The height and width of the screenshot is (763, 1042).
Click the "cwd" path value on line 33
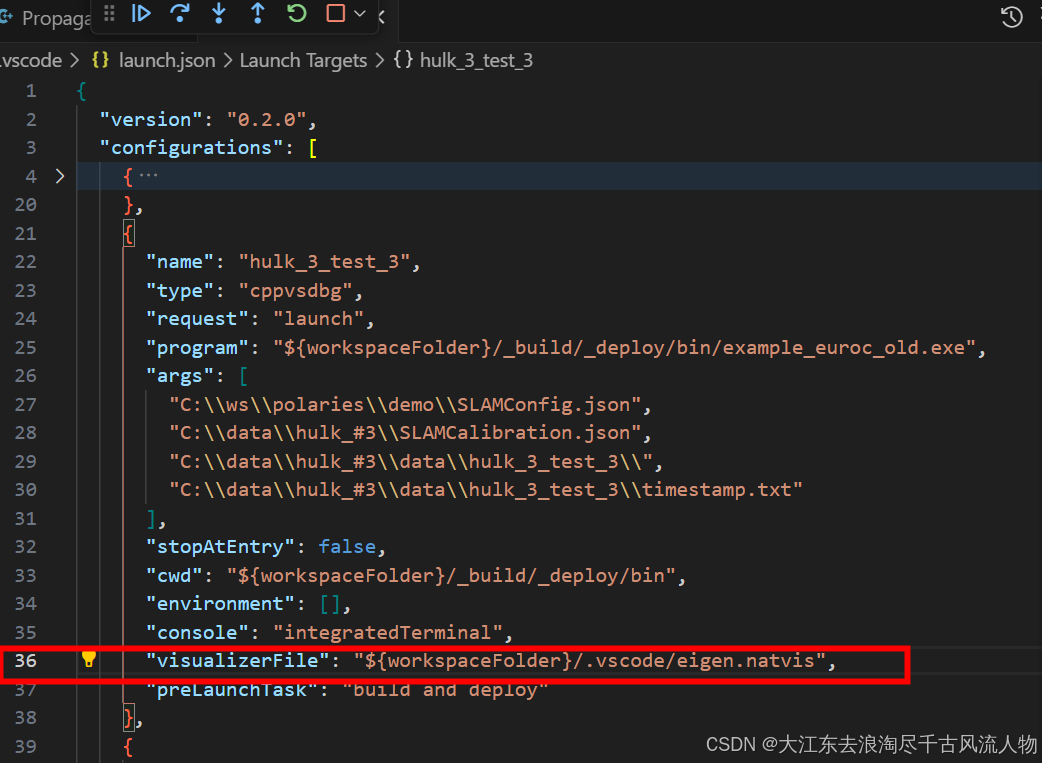pyautogui.click(x=451, y=576)
